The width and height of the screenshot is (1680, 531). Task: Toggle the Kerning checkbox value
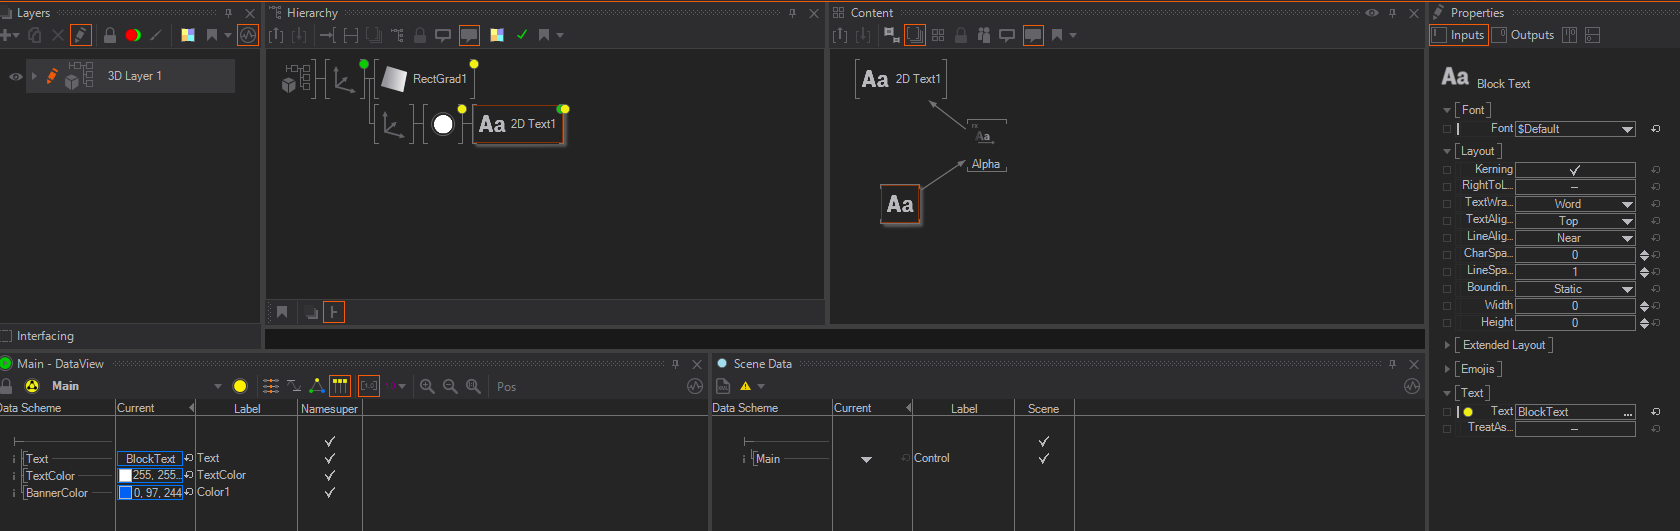[x=1574, y=170]
